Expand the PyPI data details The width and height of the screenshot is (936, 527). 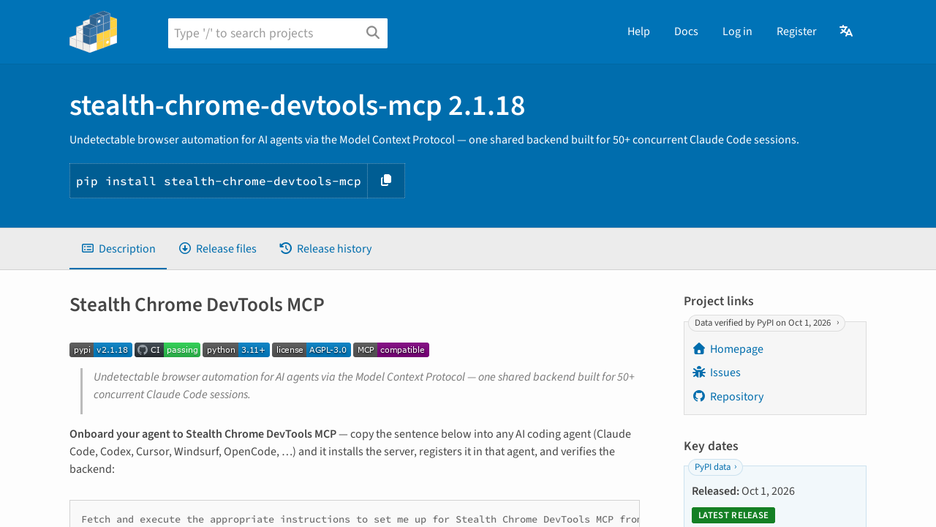[x=716, y=467]
